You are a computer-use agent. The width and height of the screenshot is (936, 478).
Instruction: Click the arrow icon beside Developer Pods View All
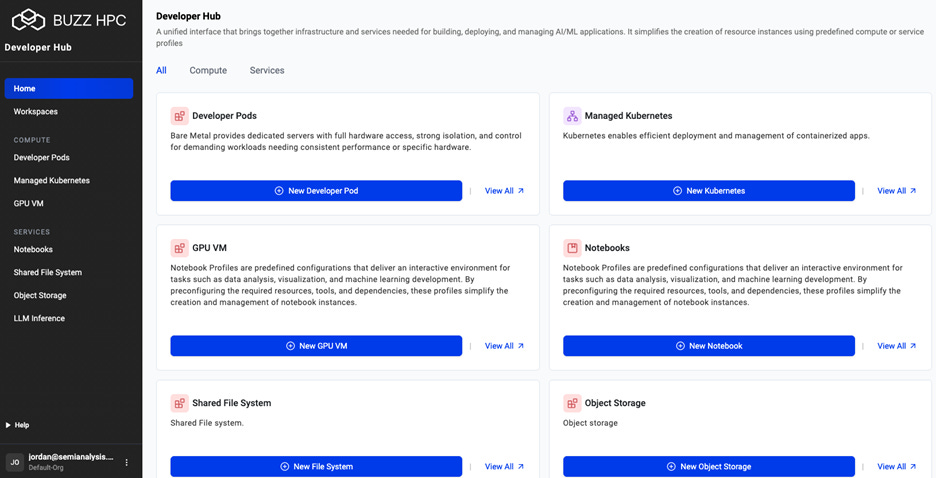[521, 191]
